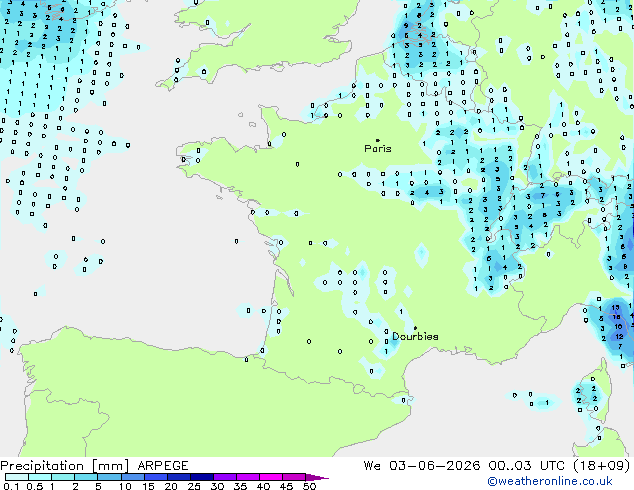634x490 pixels.
Task: Click the Dourbies location dot marker
Action: [x=415, y=328]
